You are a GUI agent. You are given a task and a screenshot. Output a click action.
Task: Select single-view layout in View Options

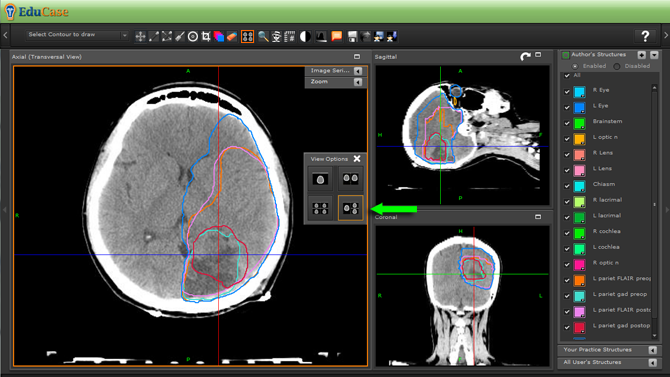coord(320,179)
